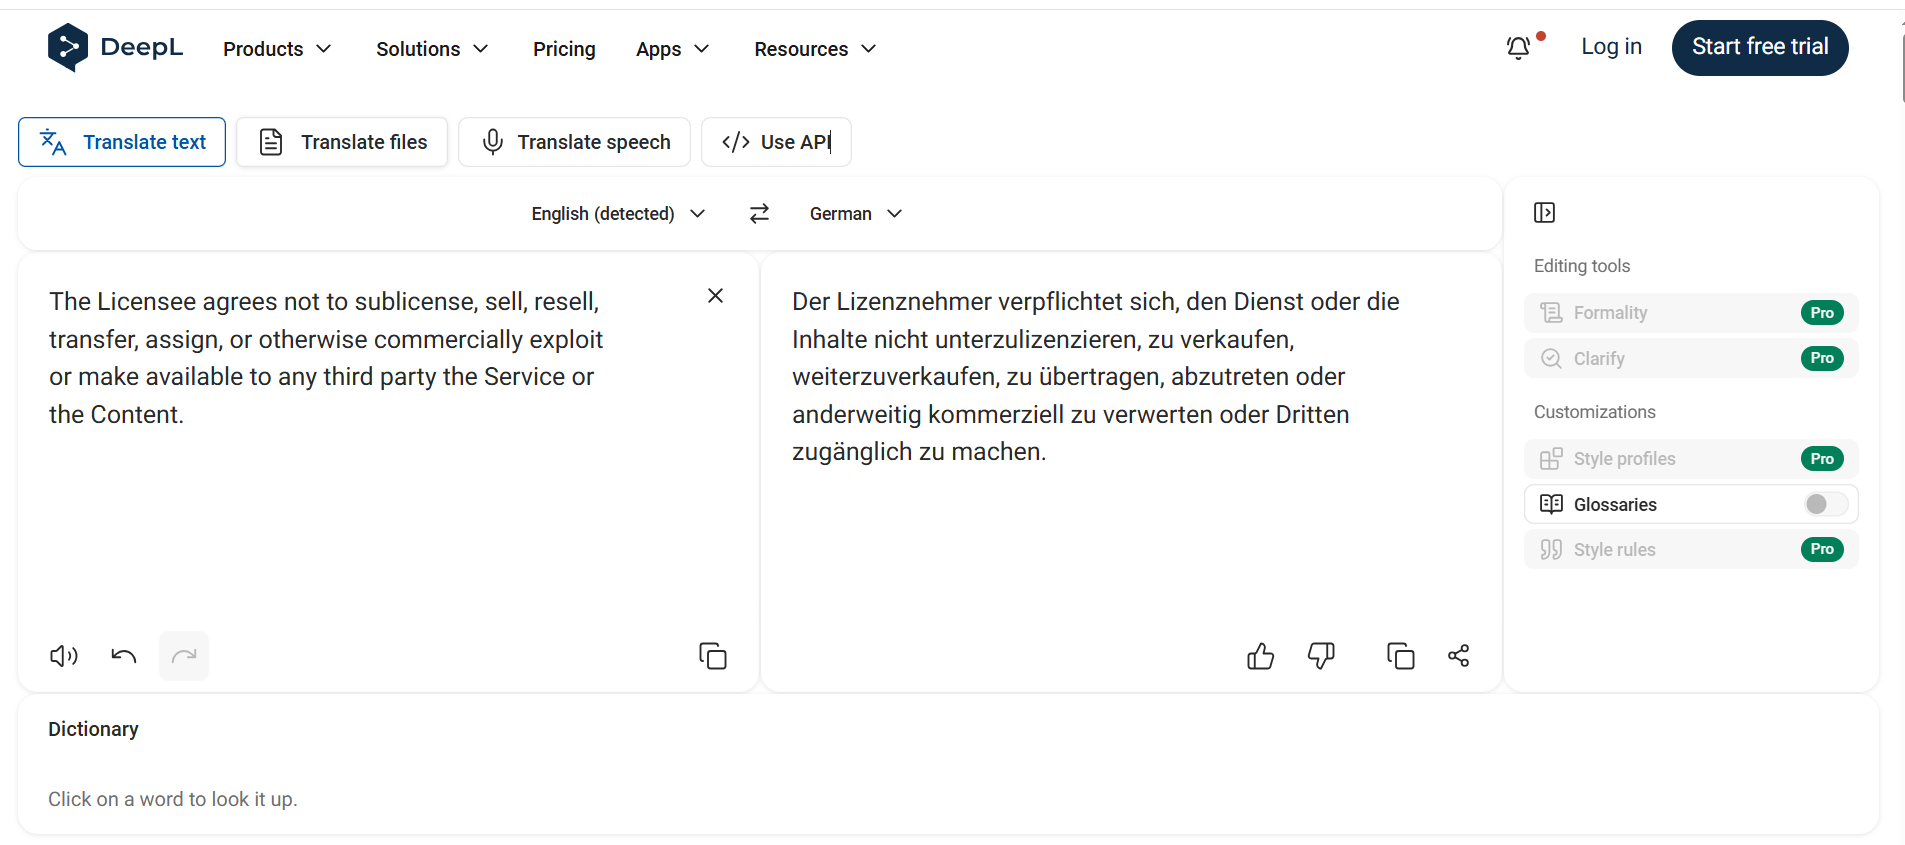Switch to the Translate speech tab
Screen dimensions: 1905x845
tap(574, 142)
